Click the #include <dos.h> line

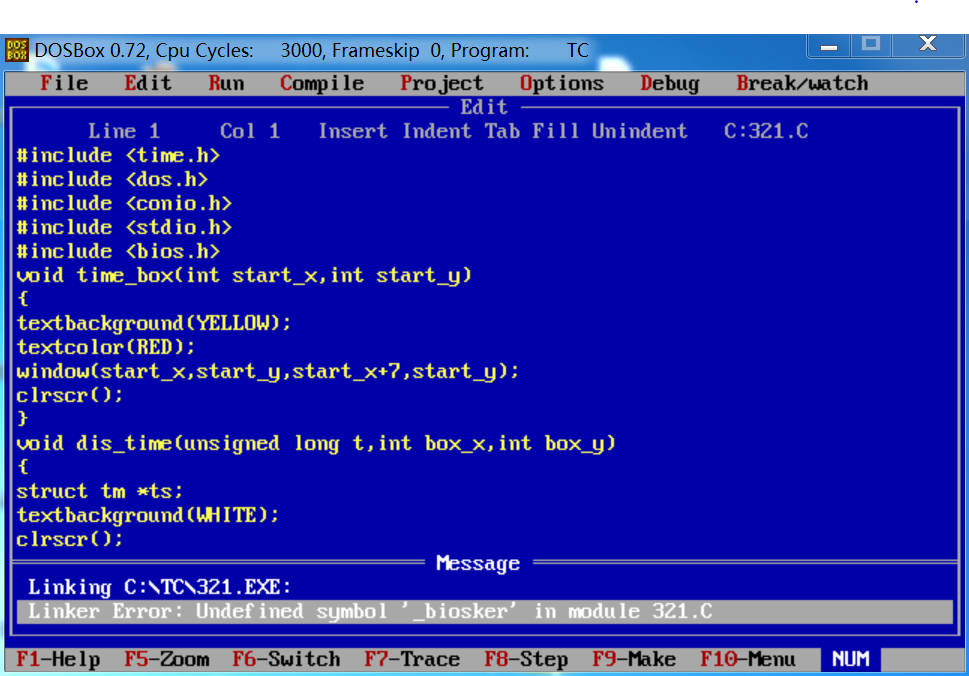112,179
